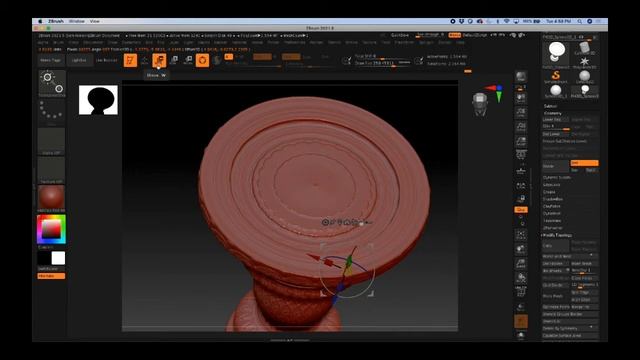Adjust the SDiv slider
Viewport: 640px width, 360px height.
(x=556, y=127)
